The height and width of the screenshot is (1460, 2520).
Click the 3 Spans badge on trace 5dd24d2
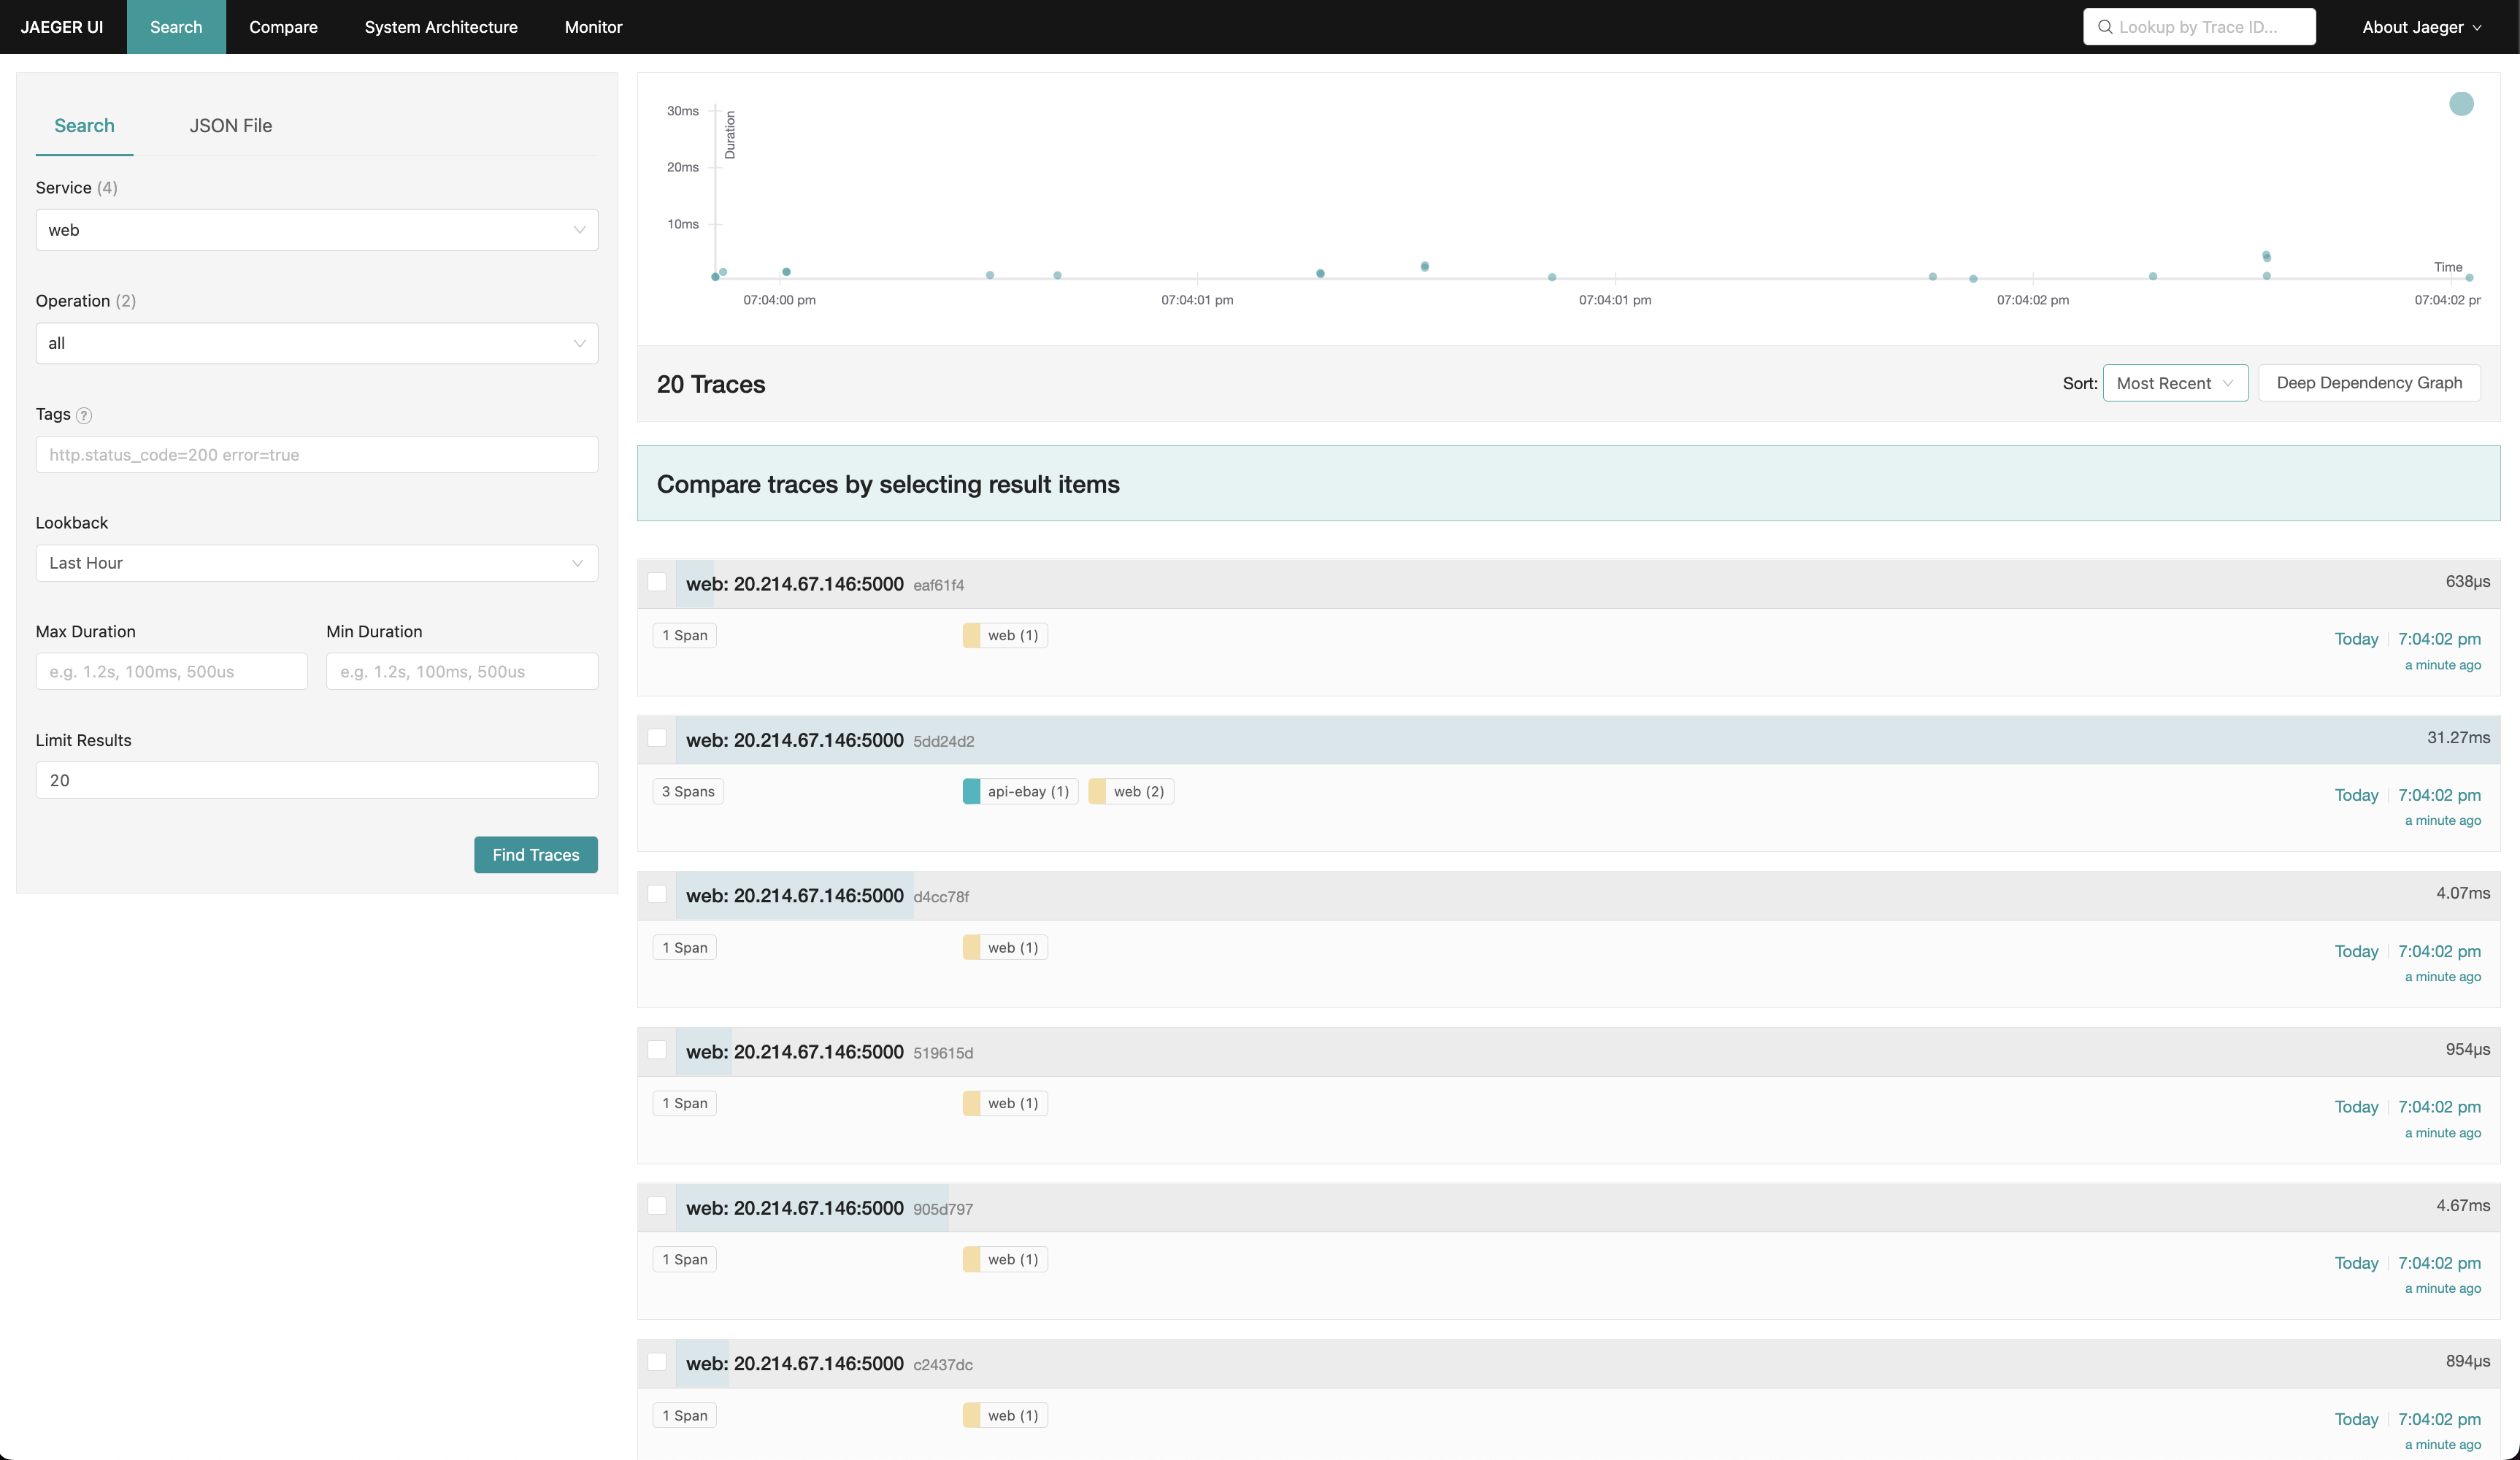[688, 792]
